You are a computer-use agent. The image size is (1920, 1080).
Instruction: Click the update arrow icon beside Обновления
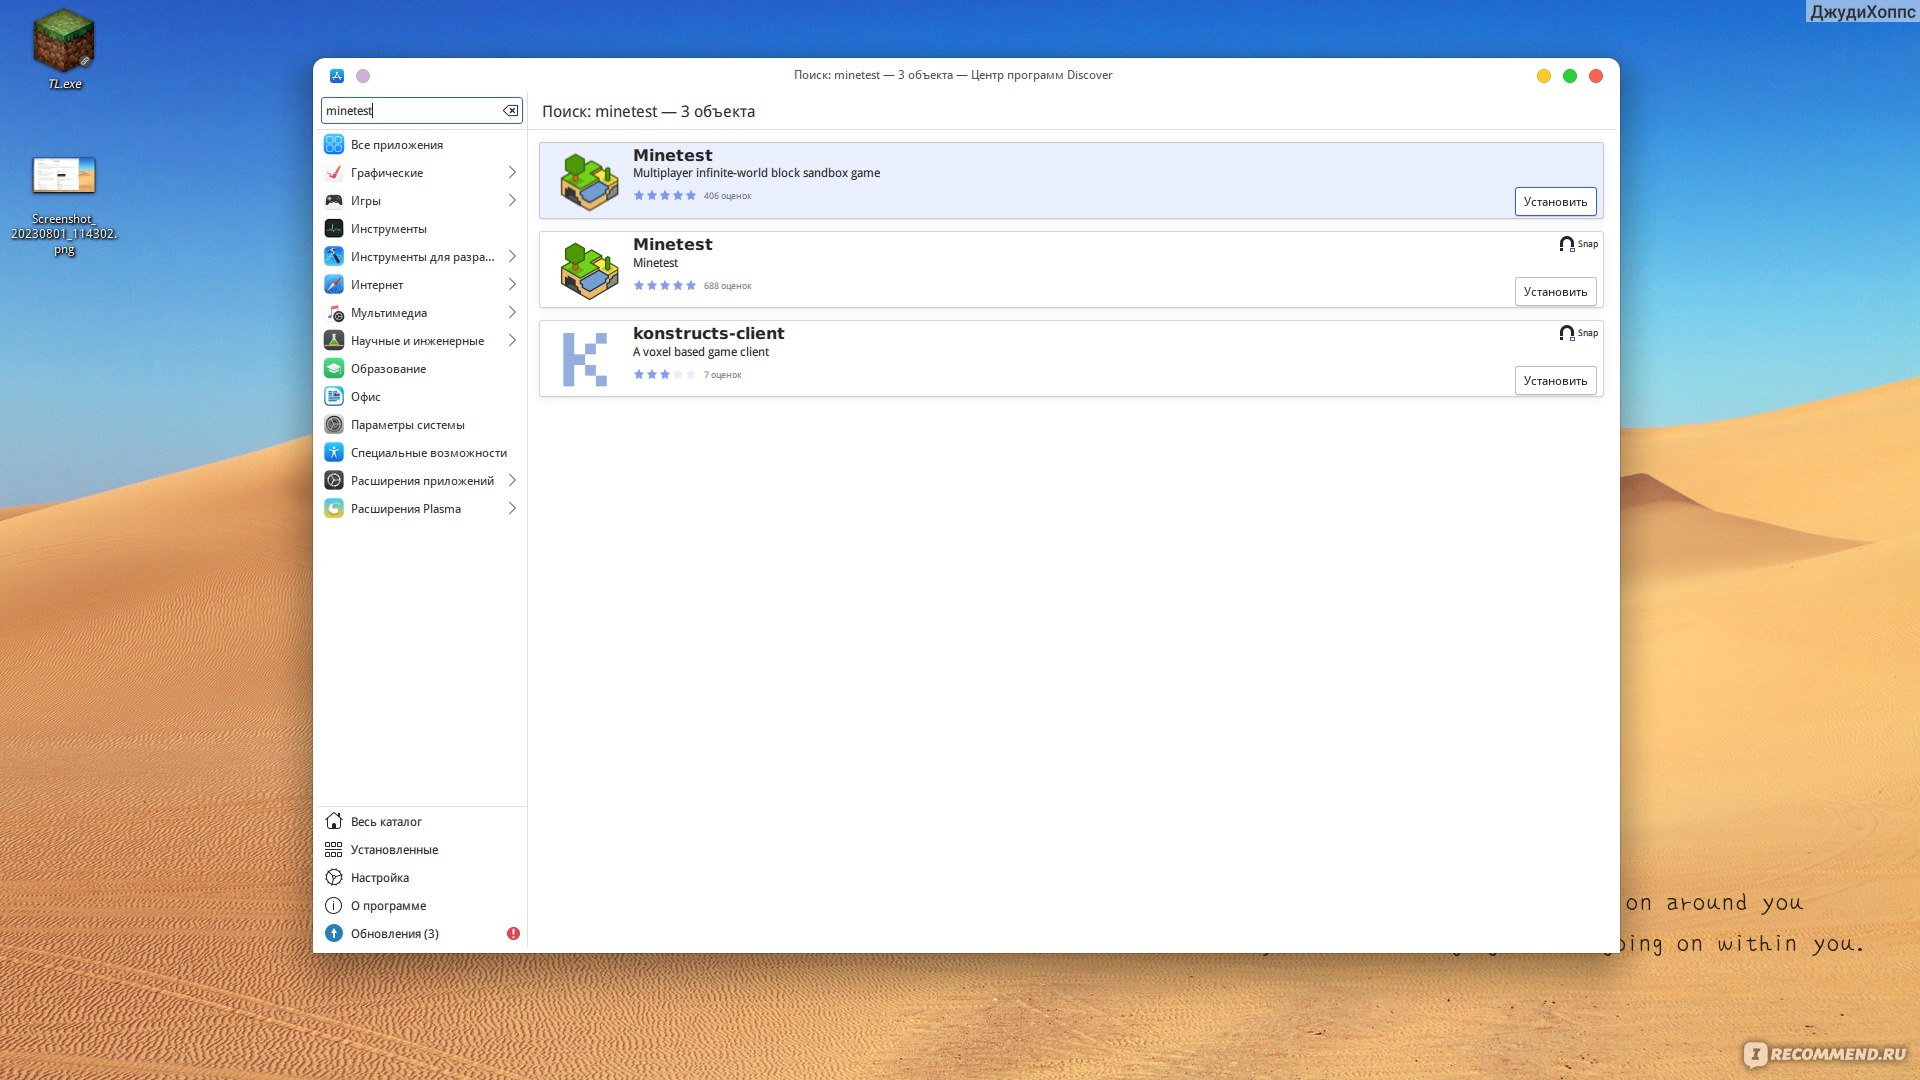tap(334, 934)
